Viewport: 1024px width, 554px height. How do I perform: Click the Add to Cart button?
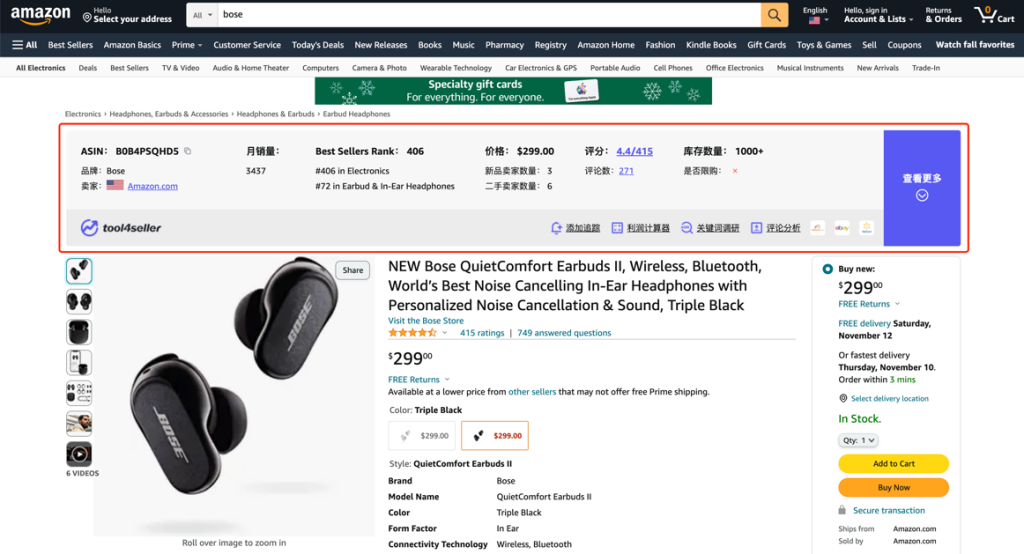point(893,464)
